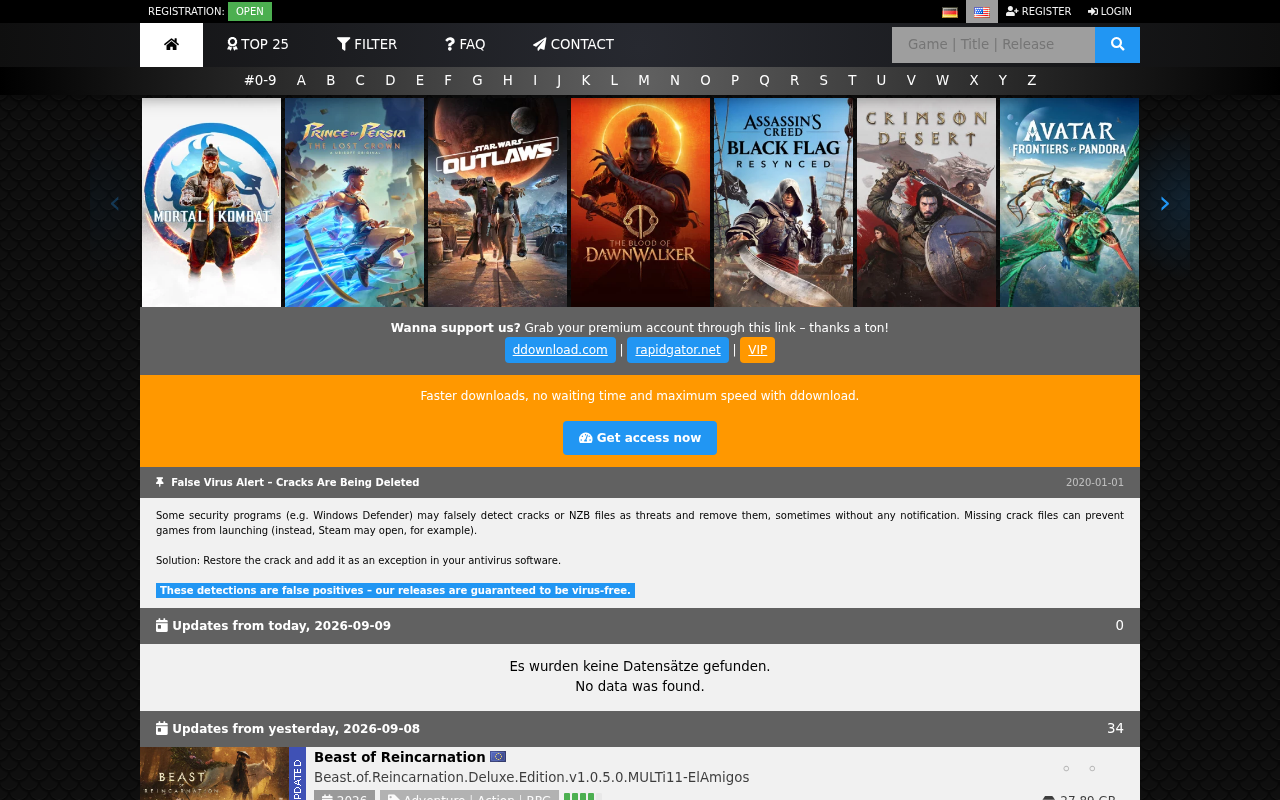Open the FILTER menu
Image resolution: width=1280 pixels, height=800 pixels.
coord(367,45)
